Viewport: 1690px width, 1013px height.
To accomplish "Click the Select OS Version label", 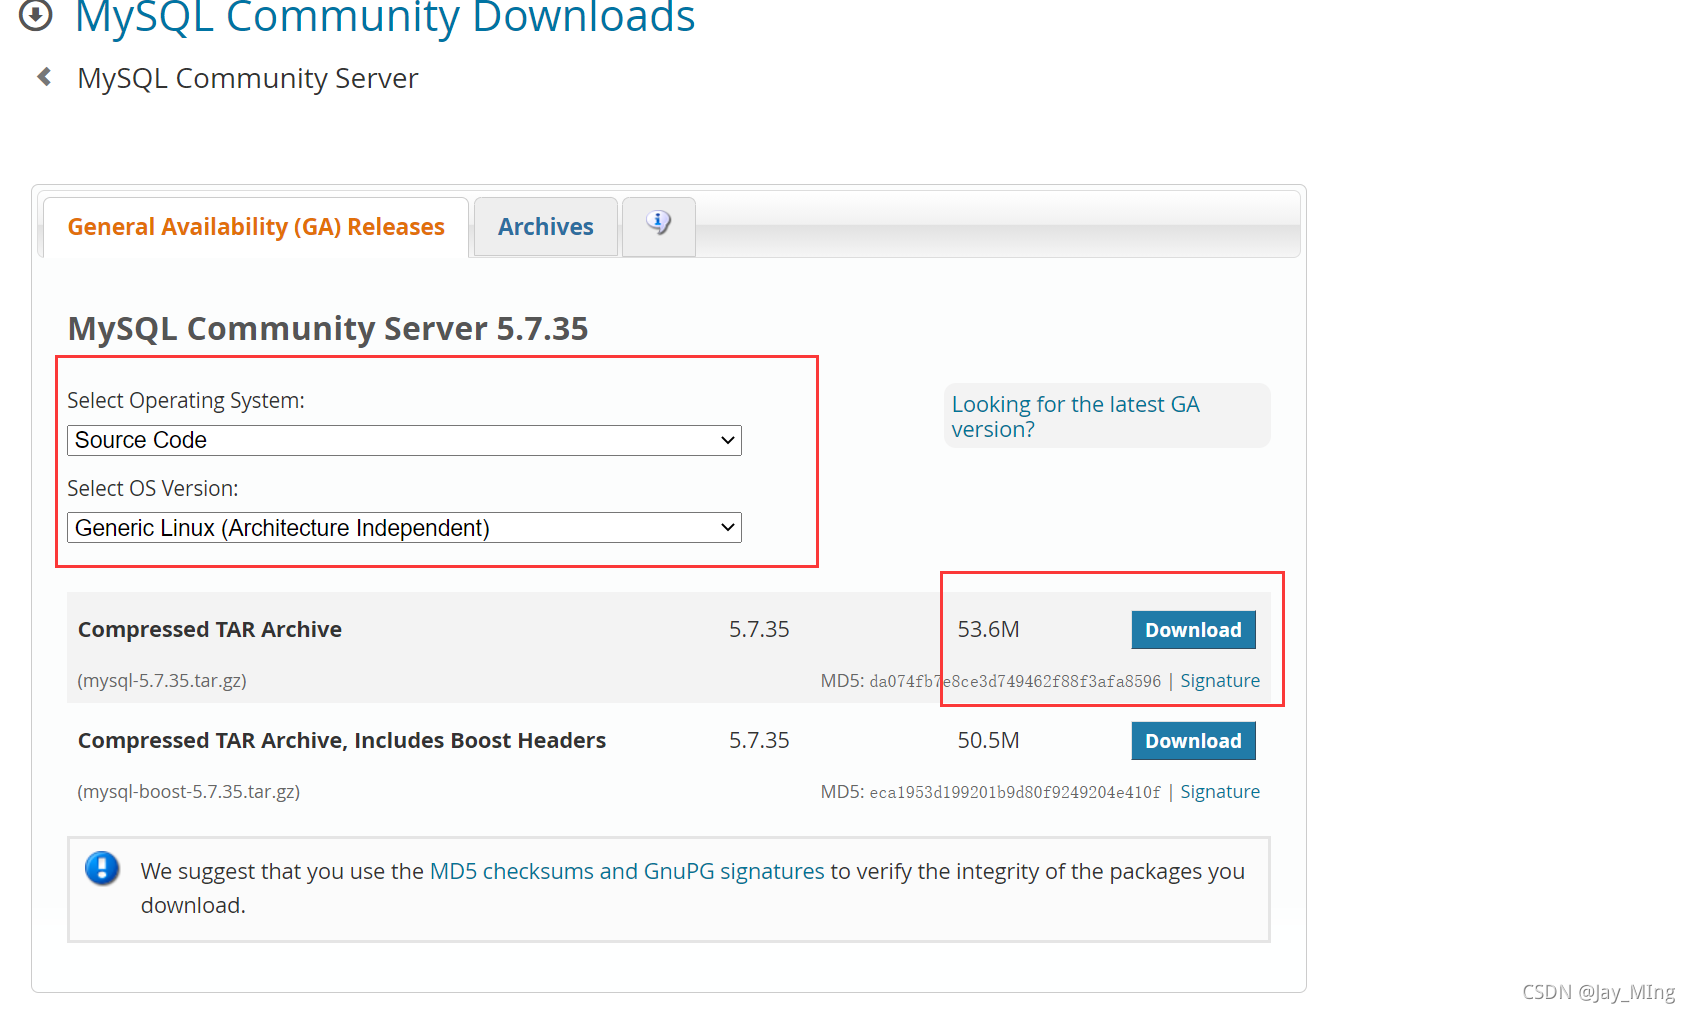I will click(x=153, y=488).
